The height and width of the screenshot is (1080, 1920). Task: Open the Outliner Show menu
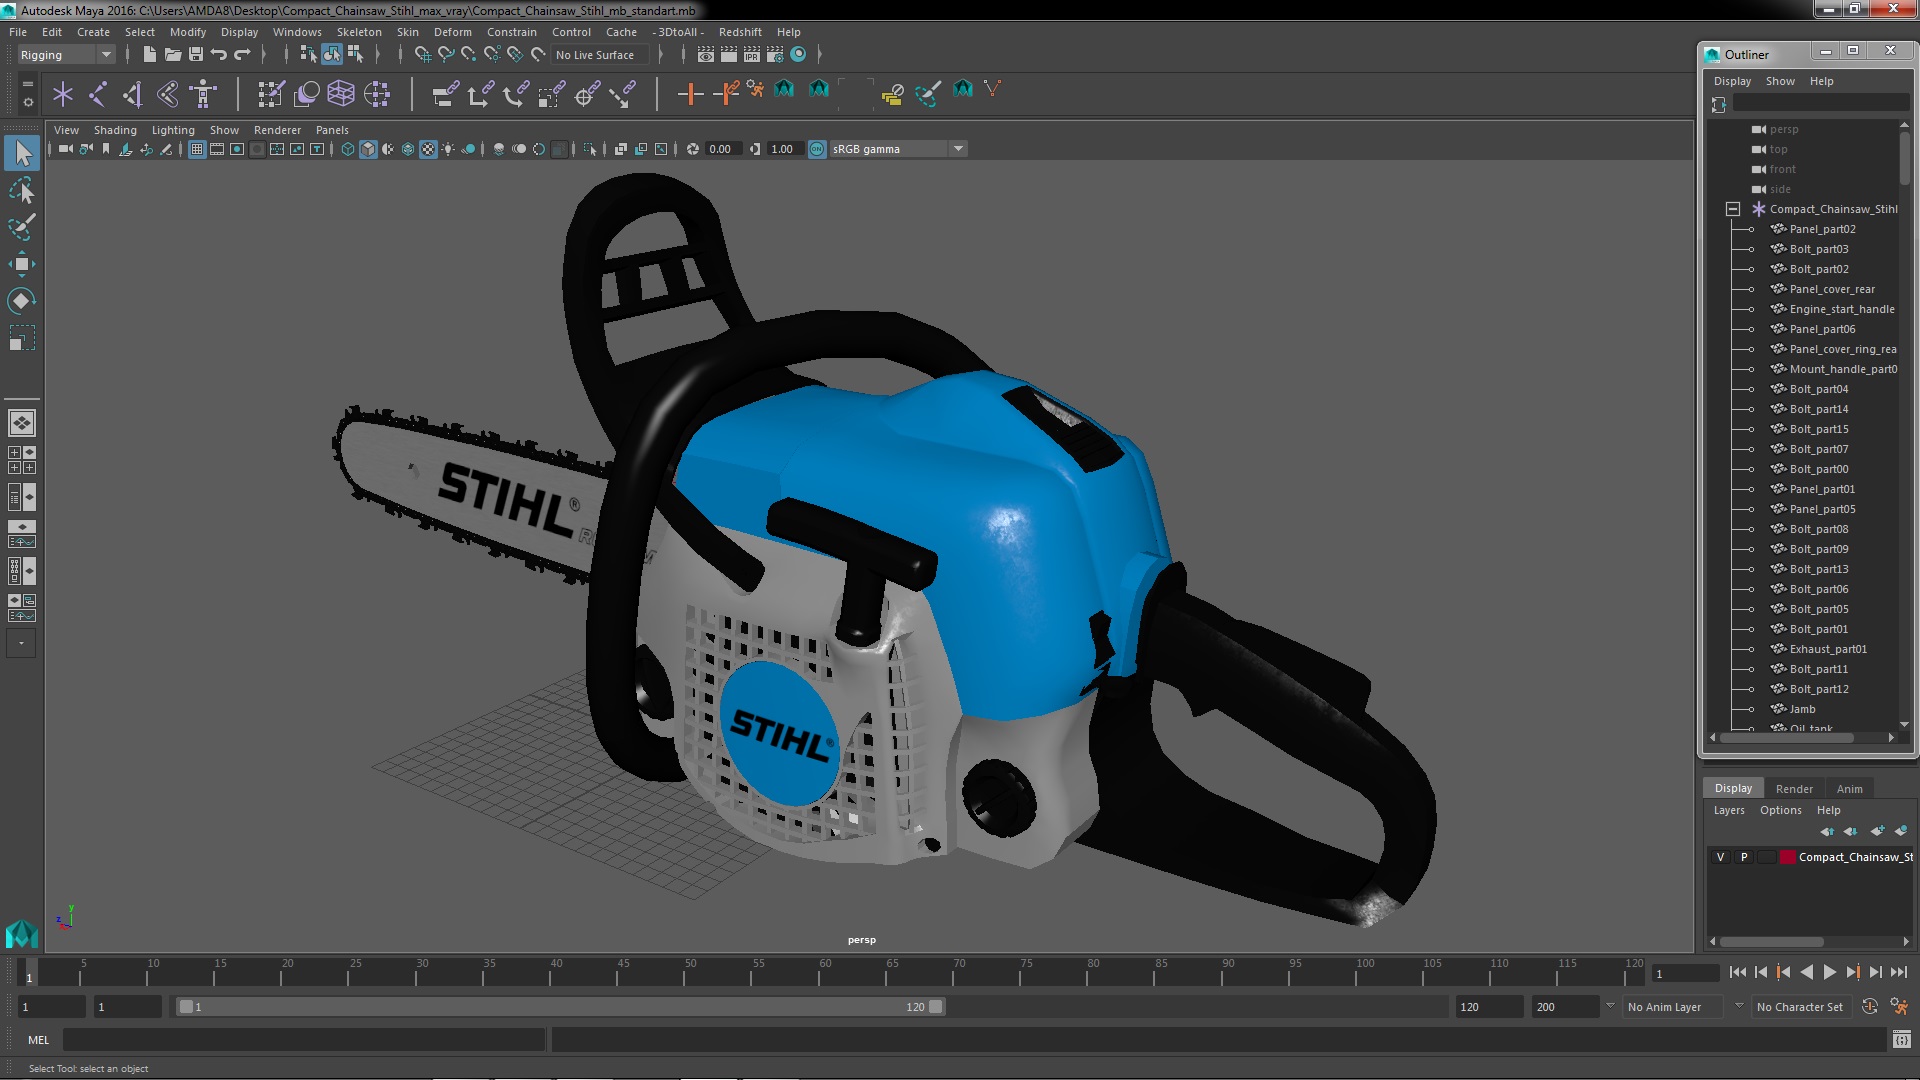(1780, 81)
